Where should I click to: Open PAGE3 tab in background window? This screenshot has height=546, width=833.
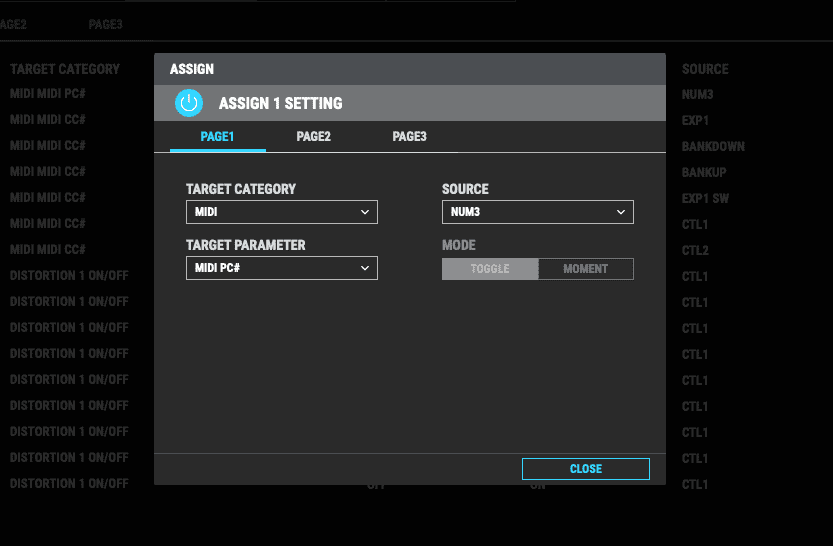pos(105,24)
